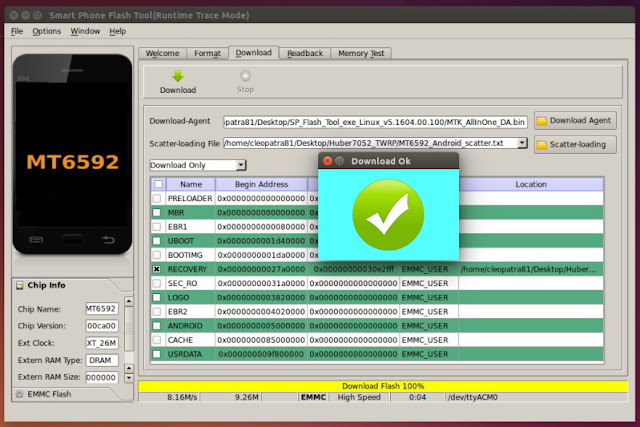Check the SEC_RO partition checkbox

point(157,283)
